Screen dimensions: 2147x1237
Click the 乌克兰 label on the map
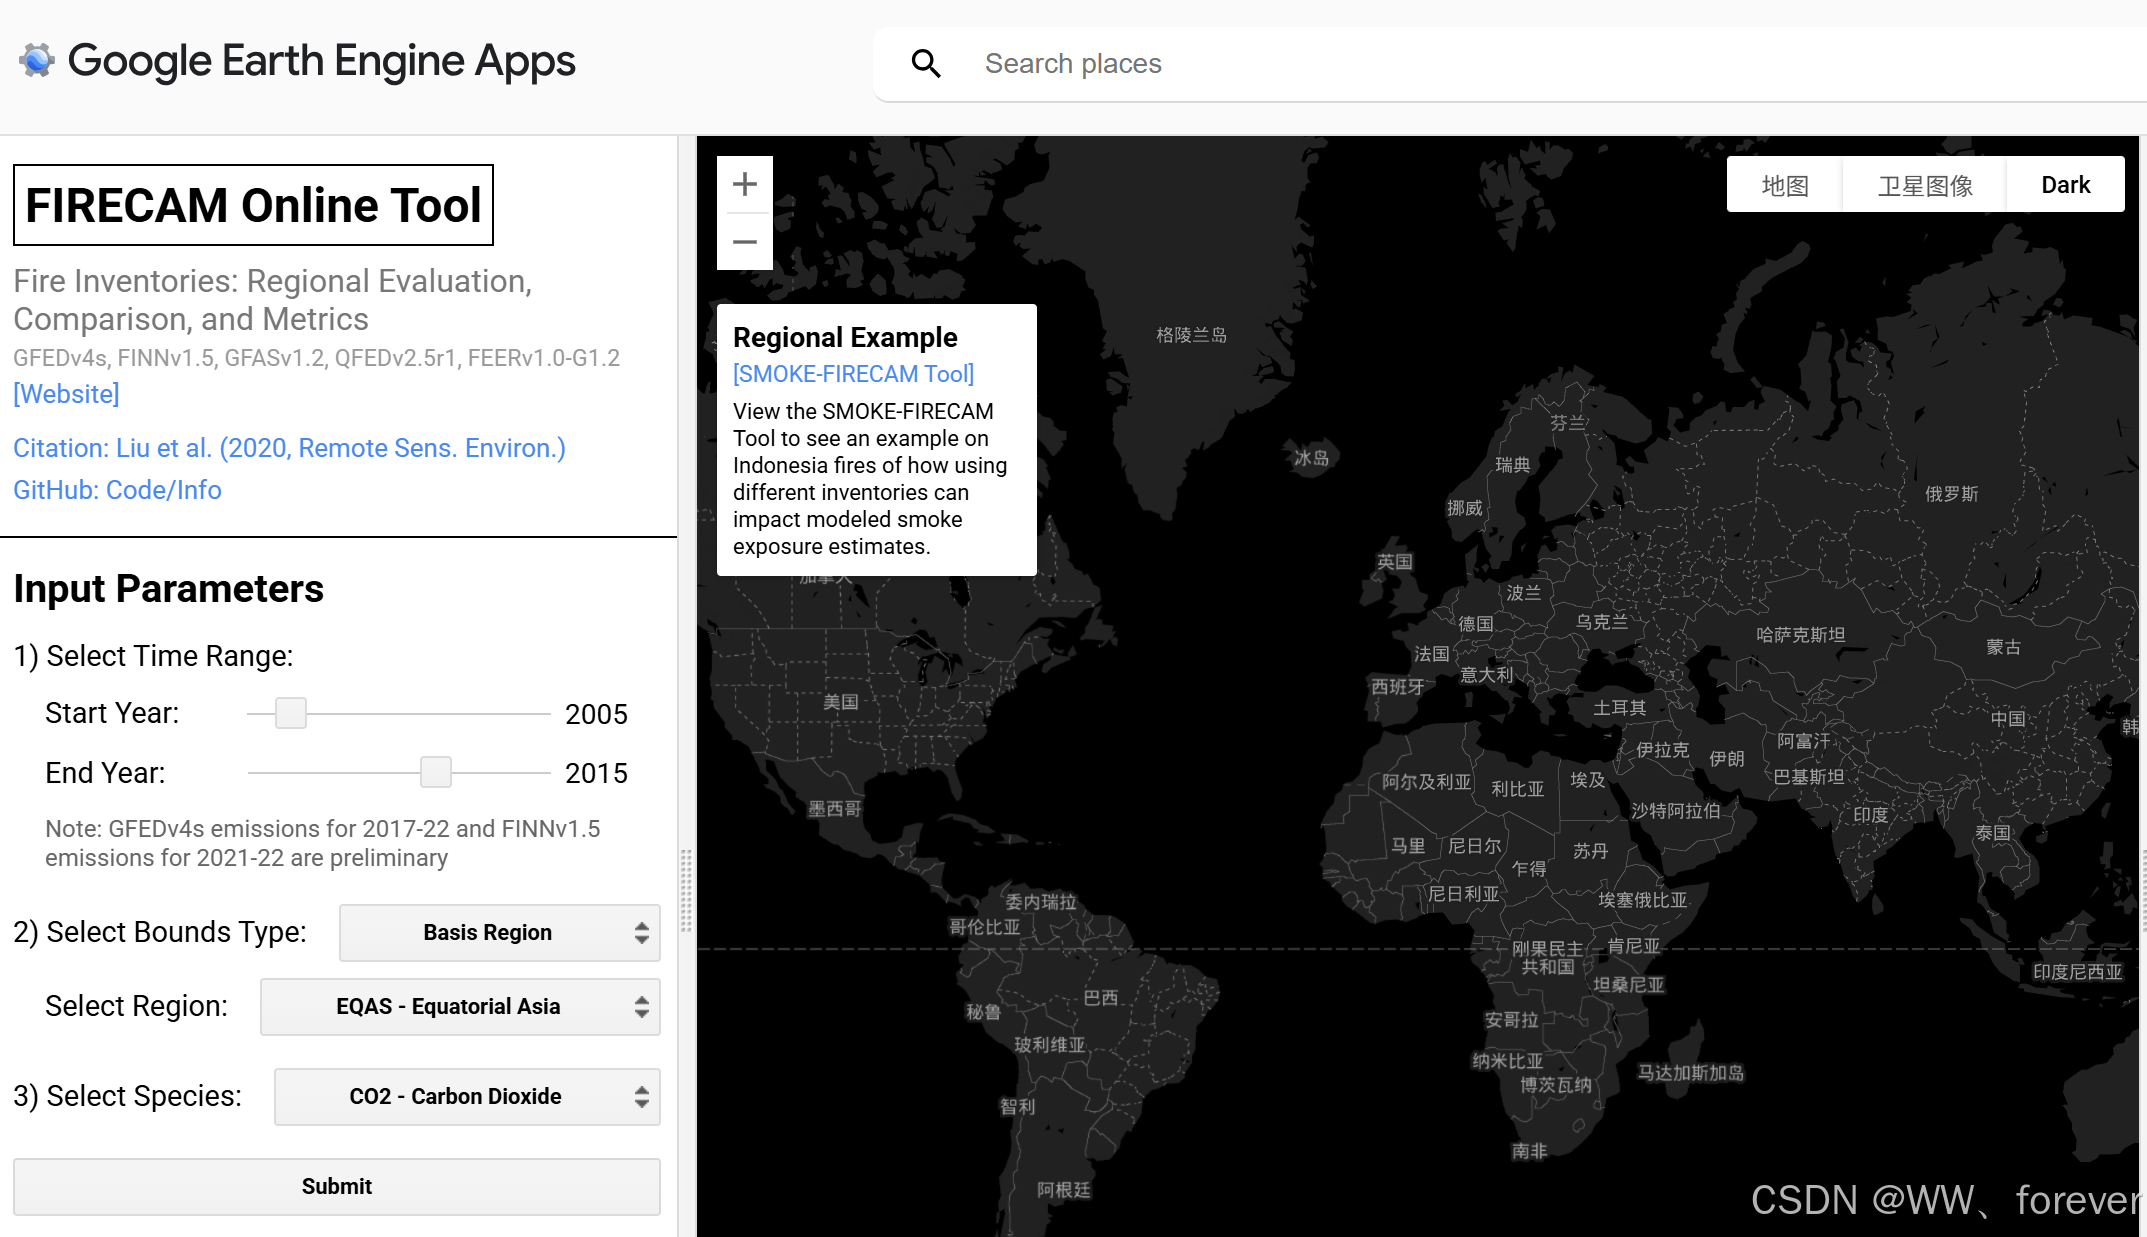point(1602,622)
